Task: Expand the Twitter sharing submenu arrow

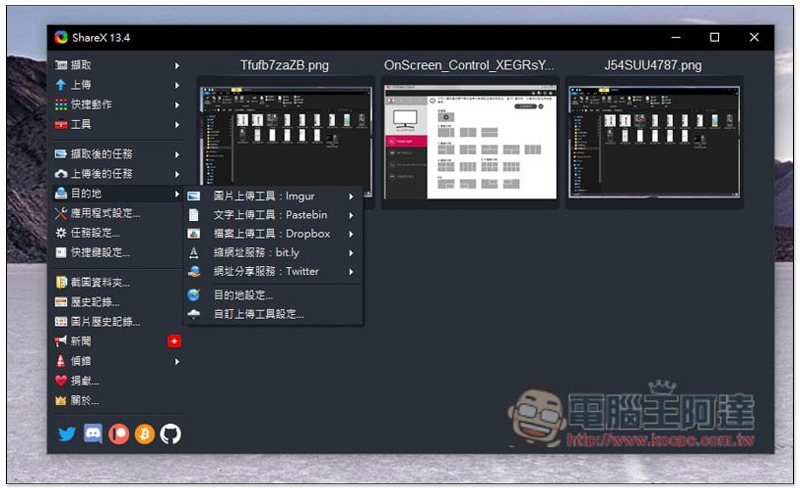Action: (351, 272)
